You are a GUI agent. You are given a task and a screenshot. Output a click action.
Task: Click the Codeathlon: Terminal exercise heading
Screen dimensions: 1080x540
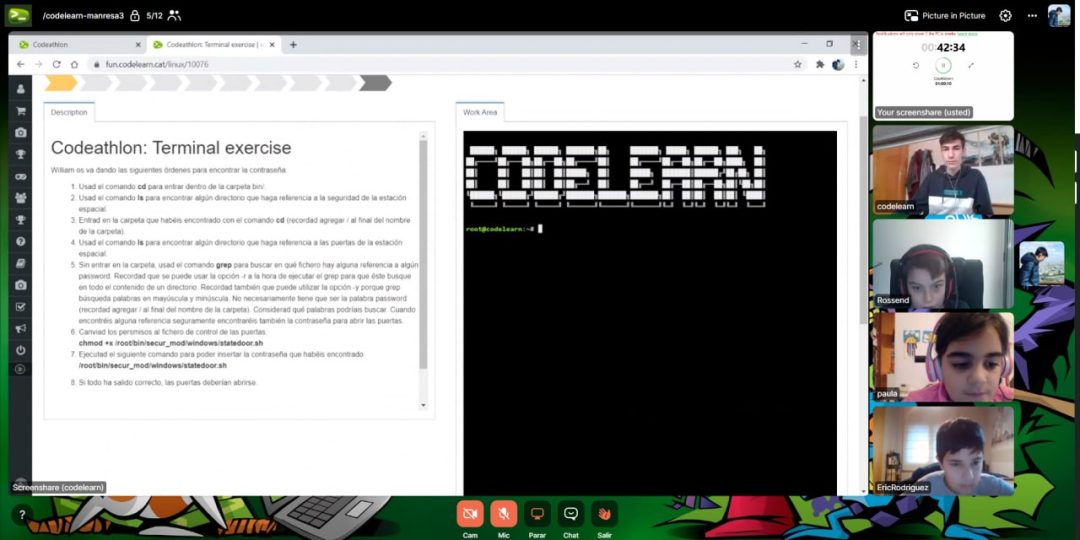coord(171,148)
